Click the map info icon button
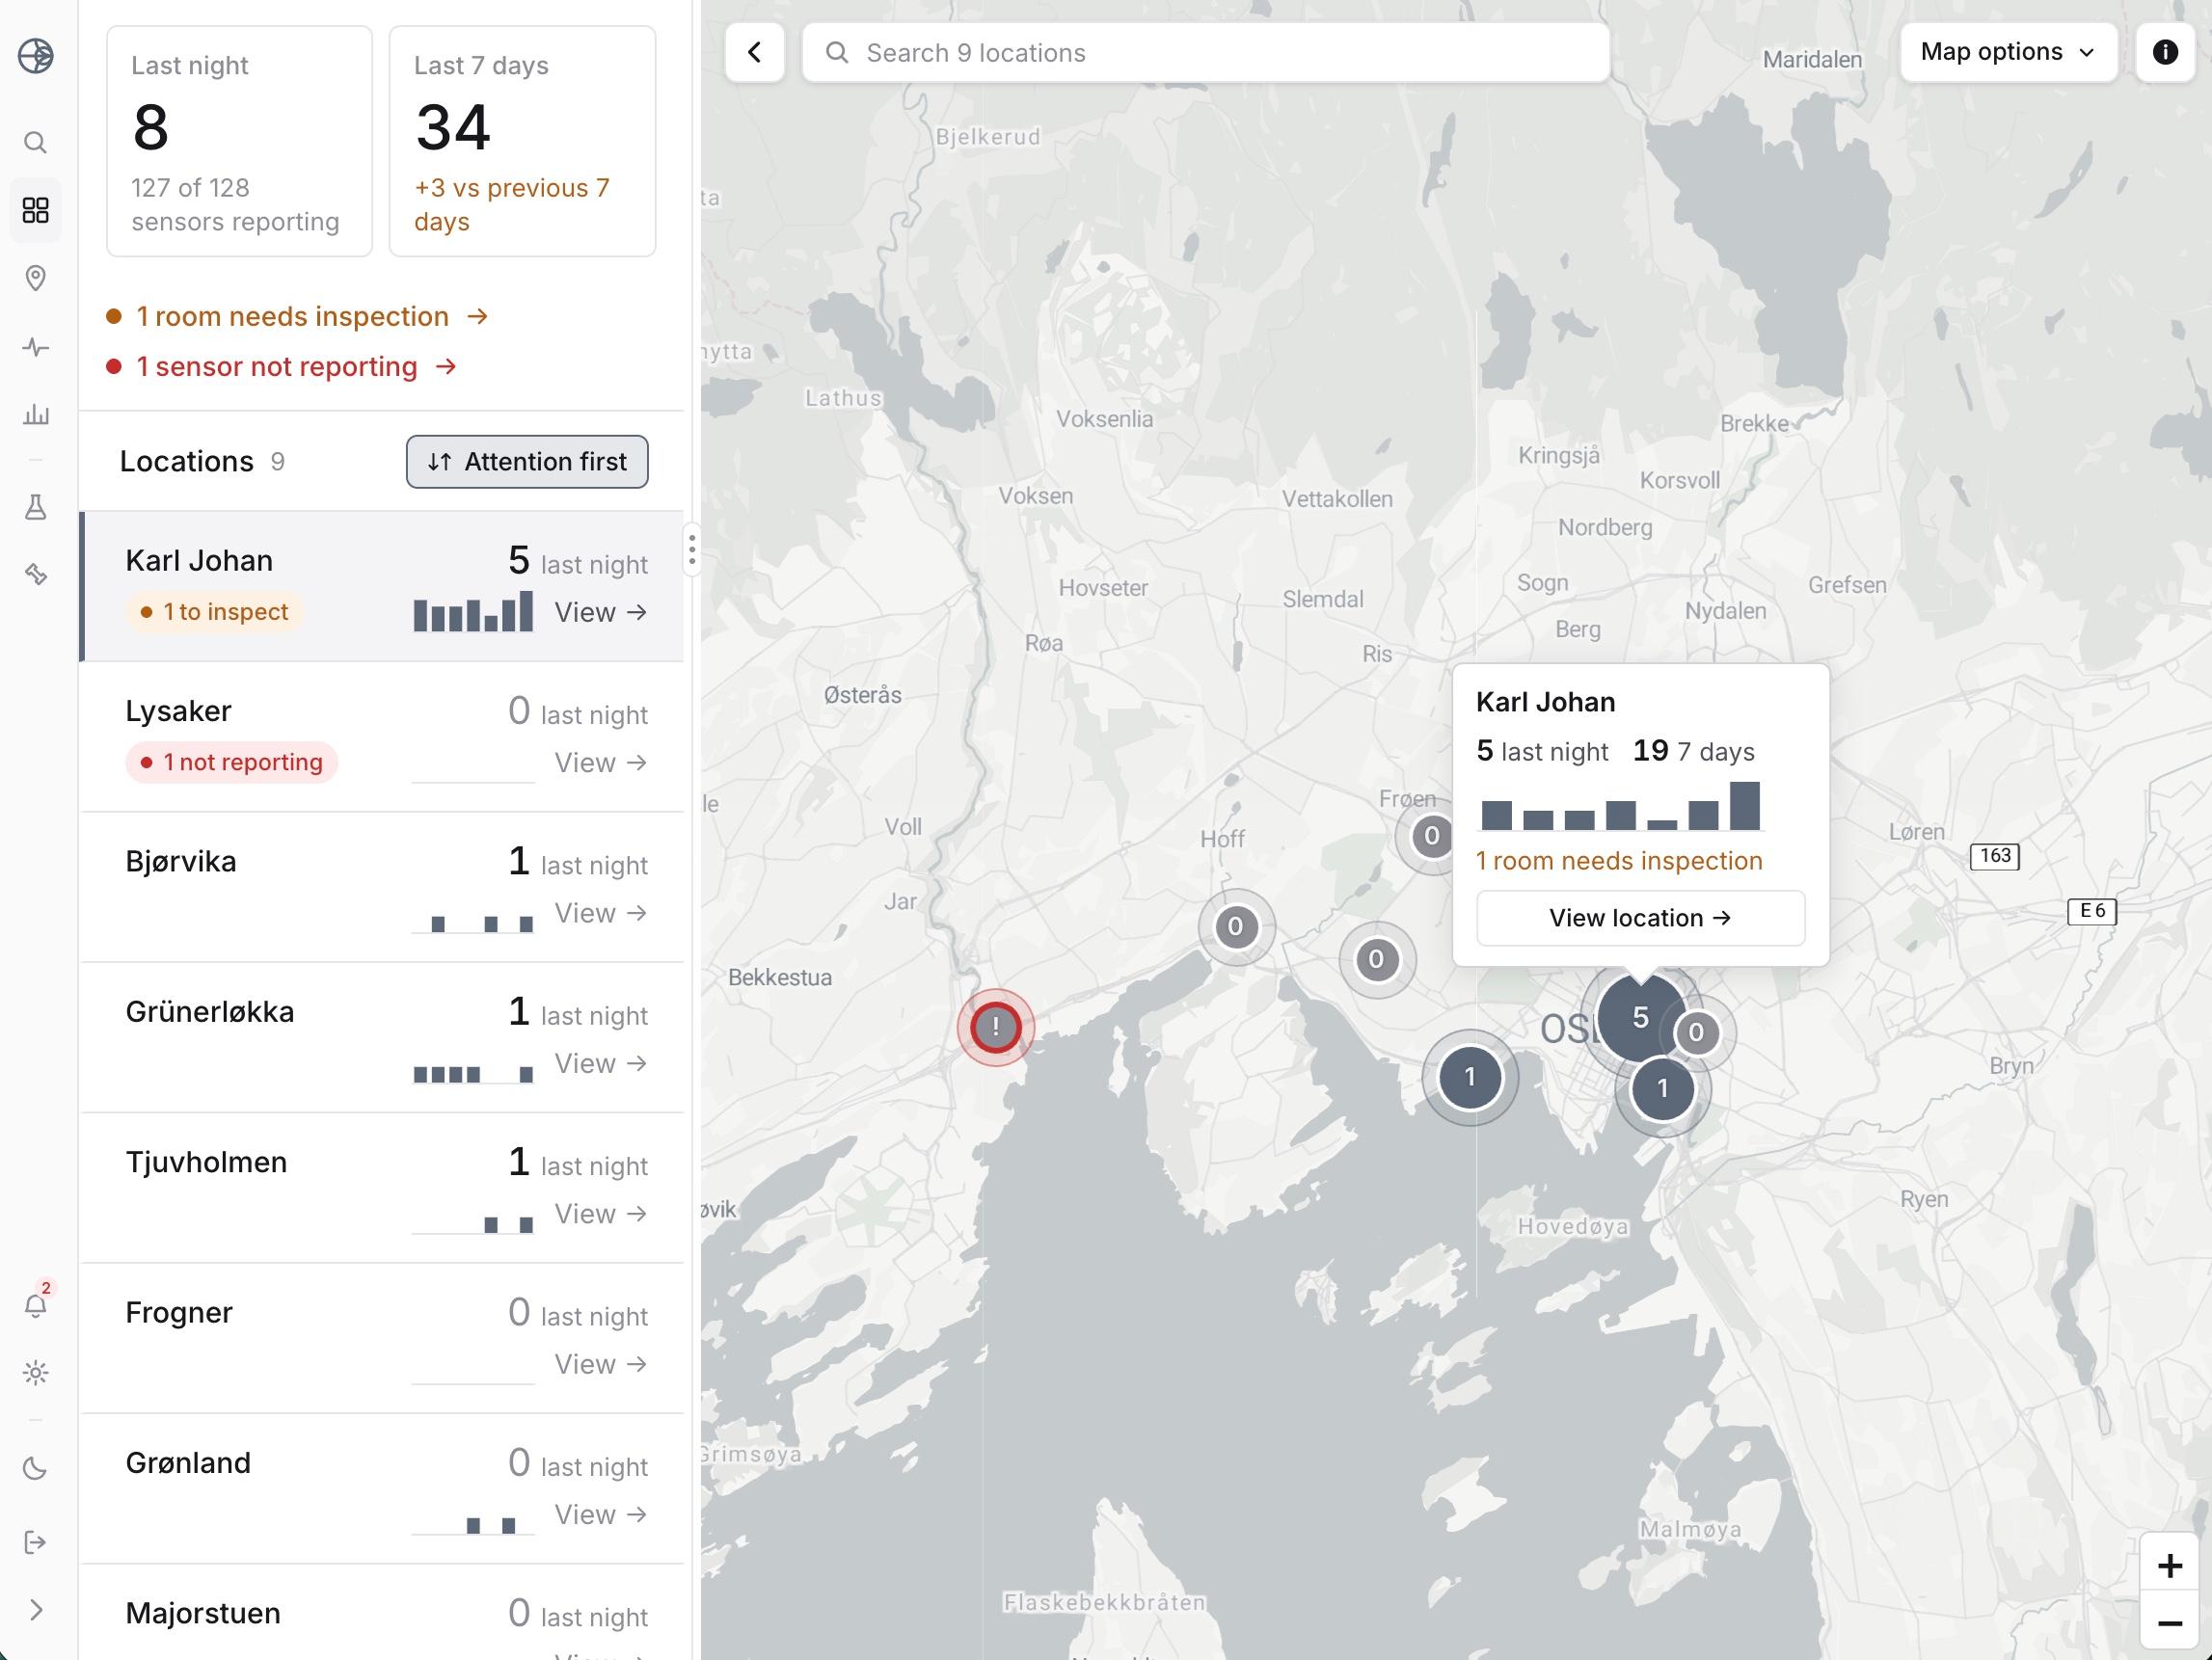Image resolution: width=2212 pixels, height=1660 pixels. (2165, 52)
